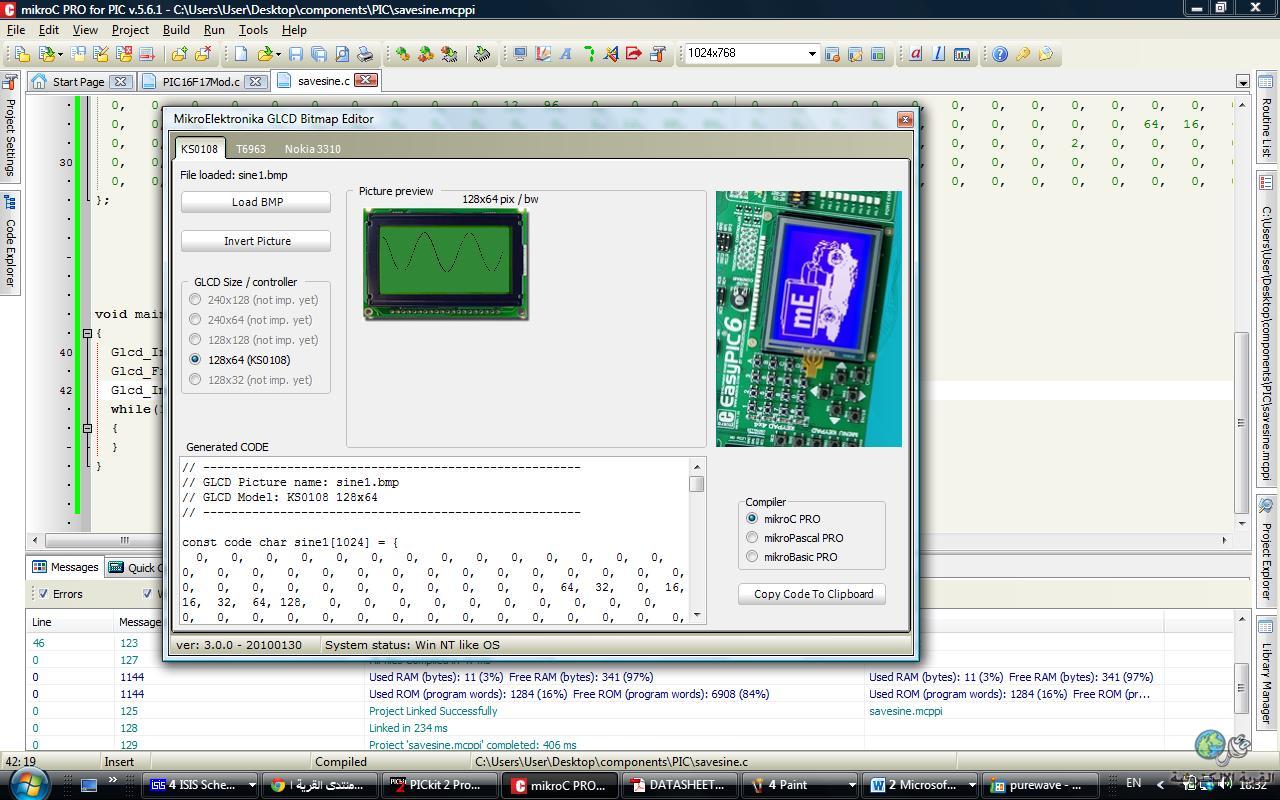The width and height of the screenshot is (1280, 800).
Task: Open the Project menu
Action: click(x=130, y=30)
